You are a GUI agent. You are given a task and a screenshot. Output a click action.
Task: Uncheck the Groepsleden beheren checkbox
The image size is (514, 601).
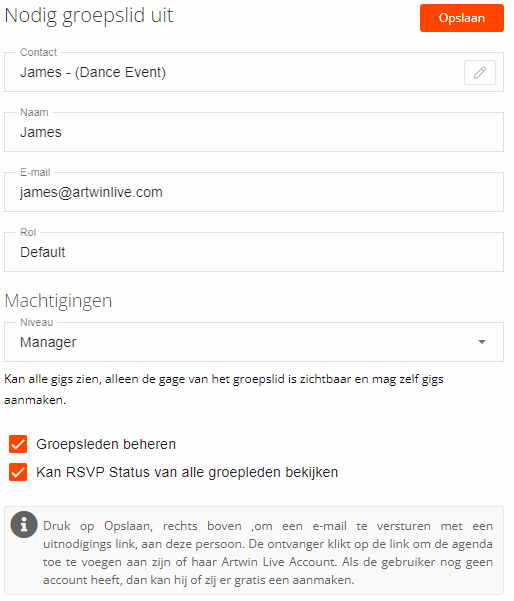click(x=18, y=444)
